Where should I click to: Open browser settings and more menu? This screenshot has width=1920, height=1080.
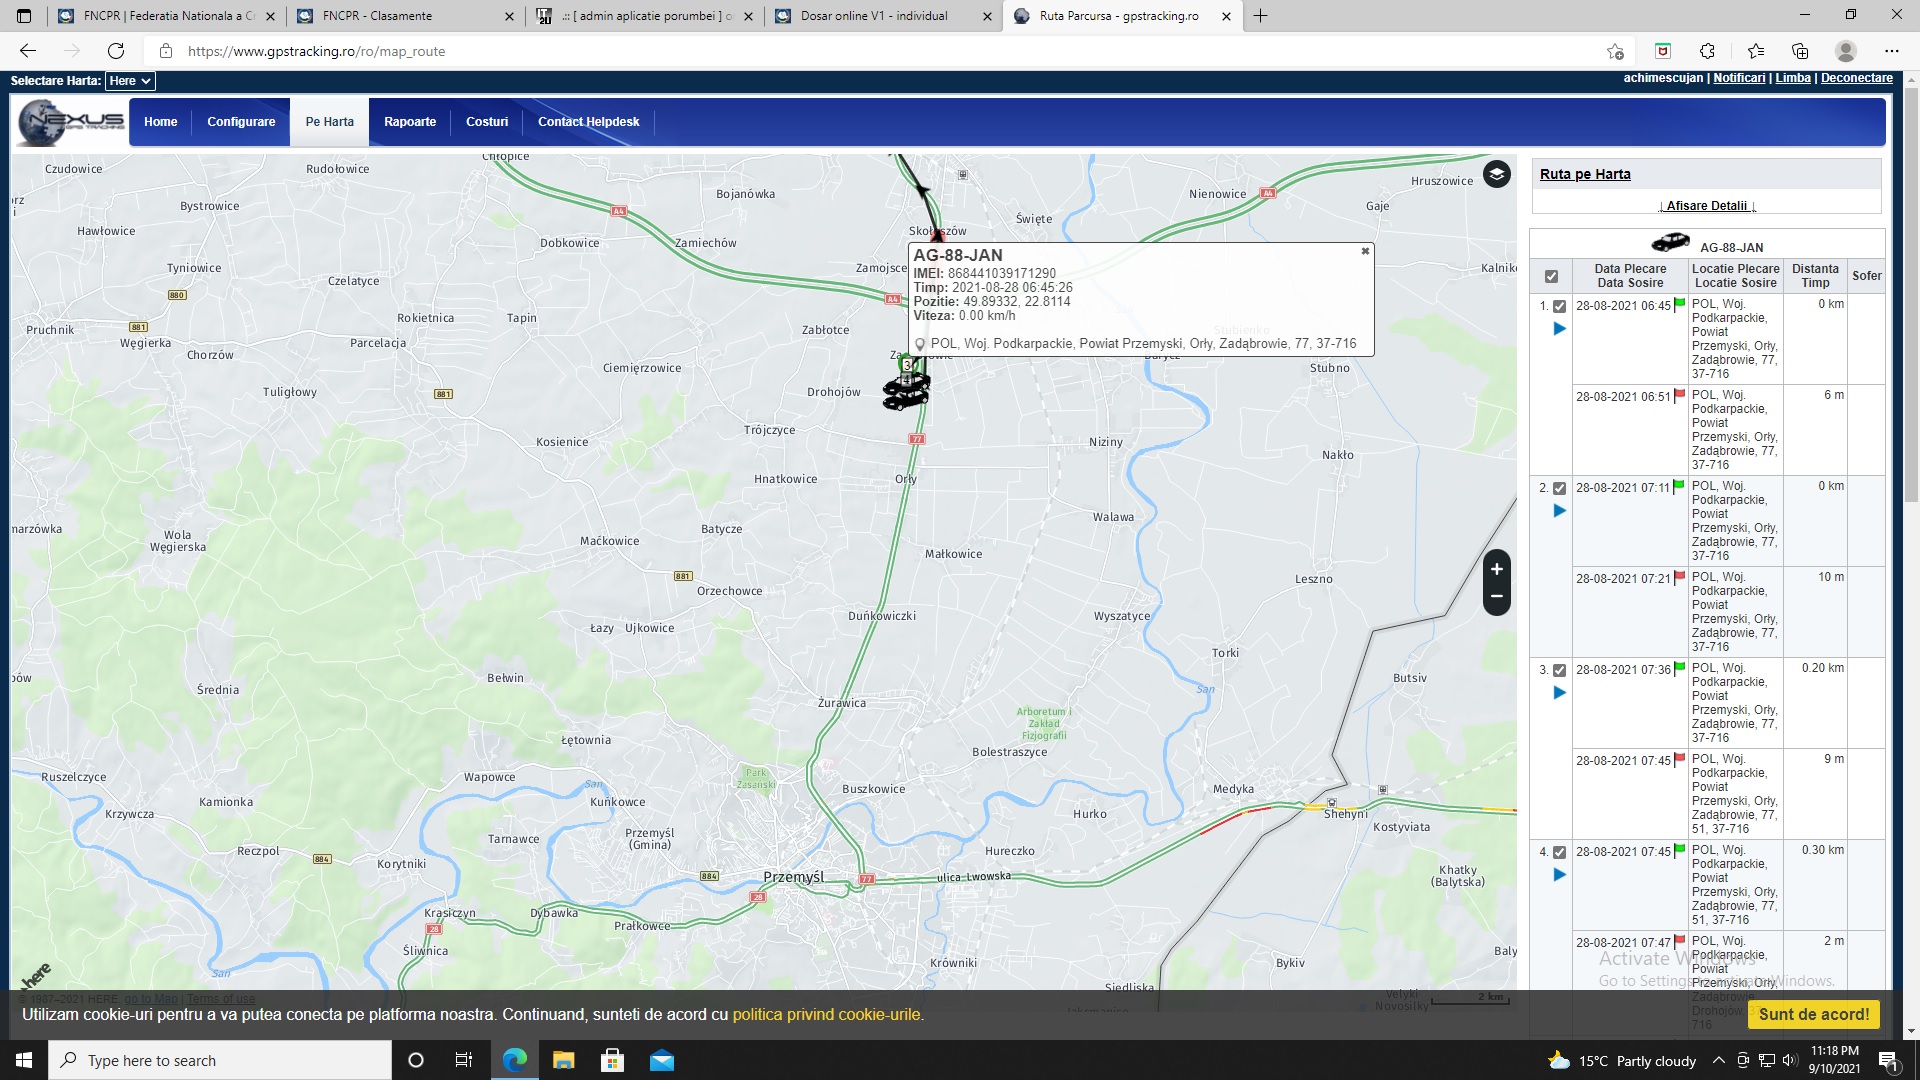coord(1891,51)
